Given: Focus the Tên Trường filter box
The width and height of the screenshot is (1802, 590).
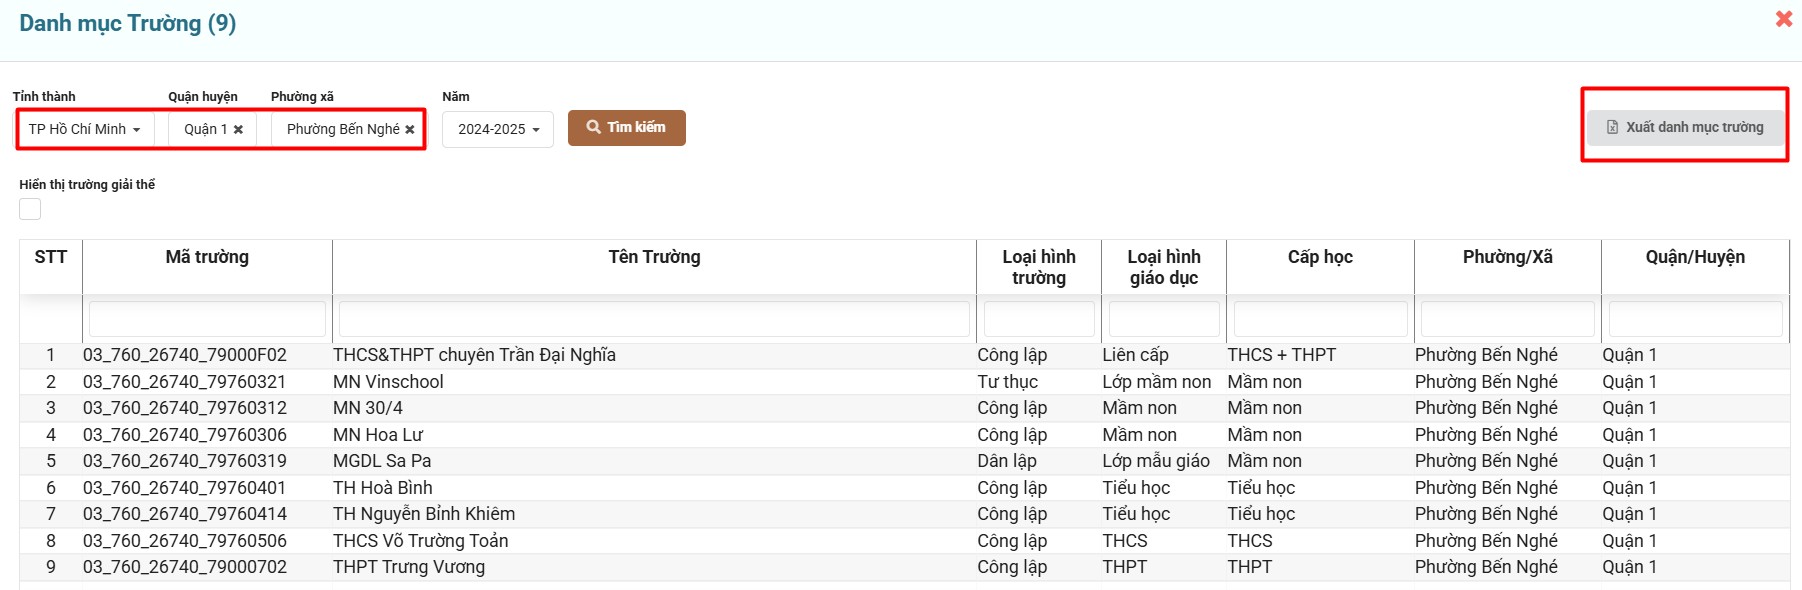Looking at the screenshot, I should pos(654,319).
